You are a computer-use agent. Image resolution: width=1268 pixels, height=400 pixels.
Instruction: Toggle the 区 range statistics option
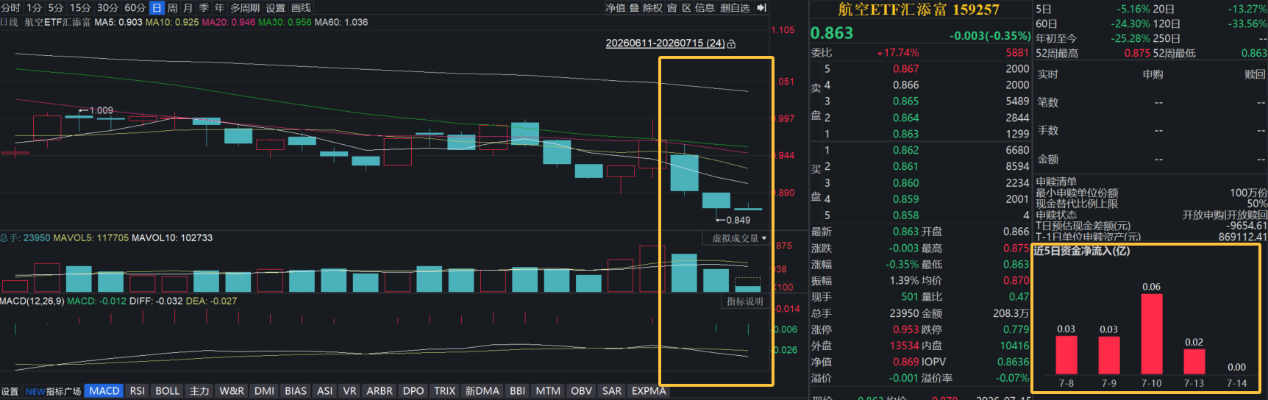point(685,7)
